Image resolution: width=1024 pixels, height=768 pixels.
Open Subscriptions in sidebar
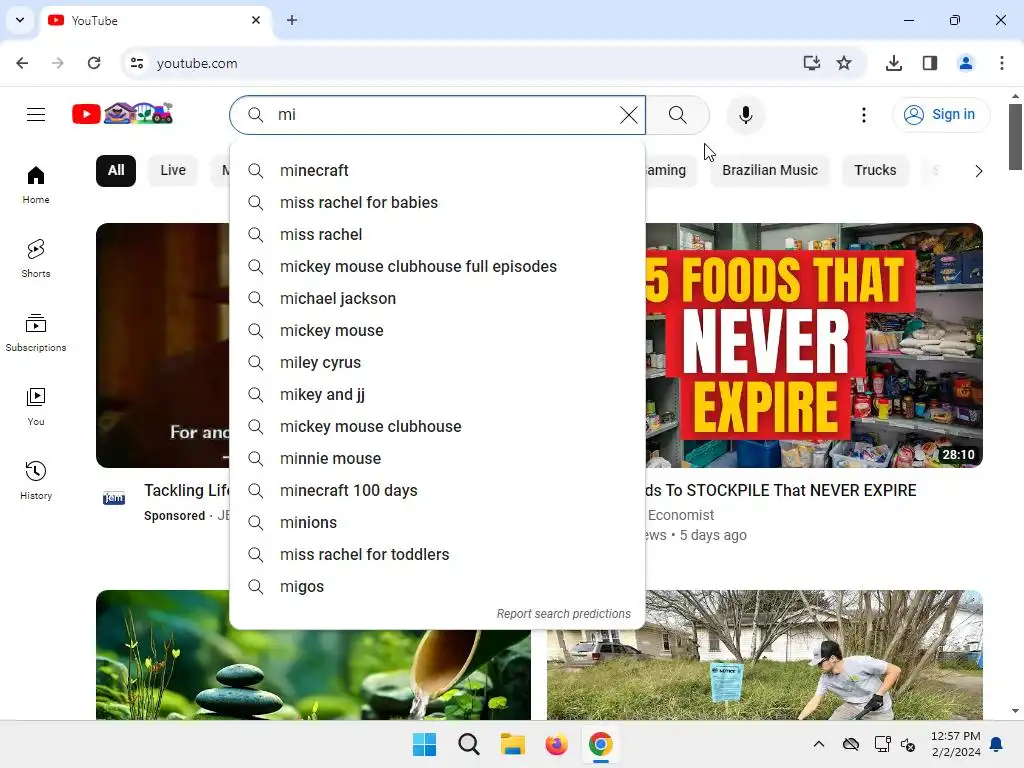[x=36, y=332]
